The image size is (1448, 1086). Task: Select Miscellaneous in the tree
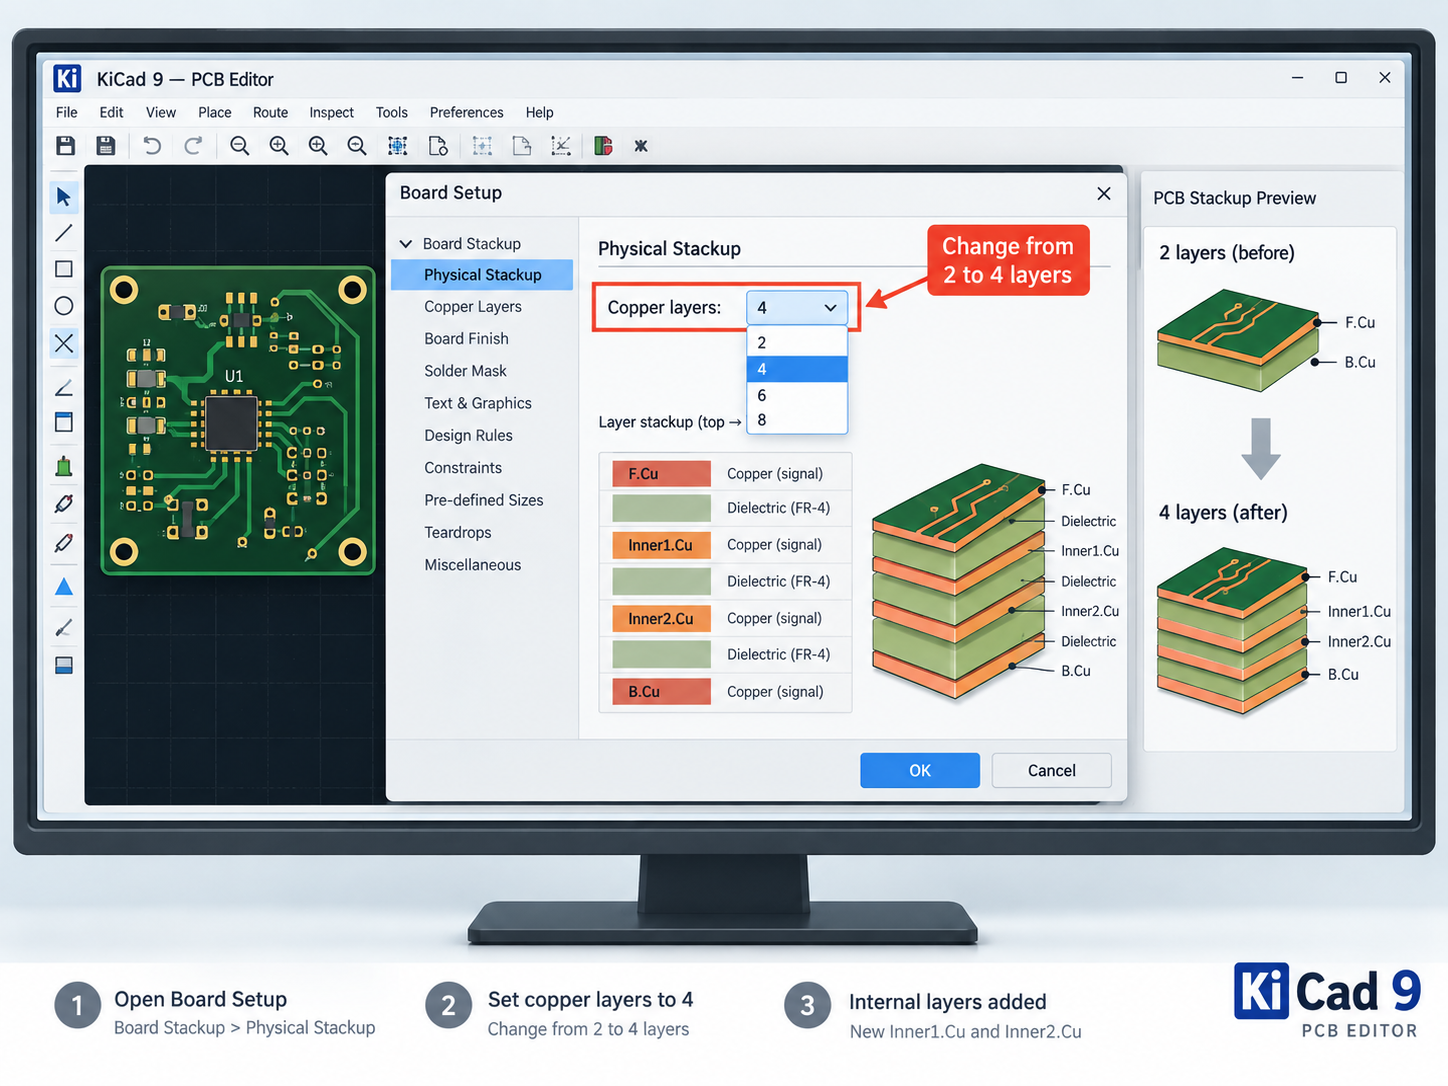pyautogui.click(x=473, y=565)
